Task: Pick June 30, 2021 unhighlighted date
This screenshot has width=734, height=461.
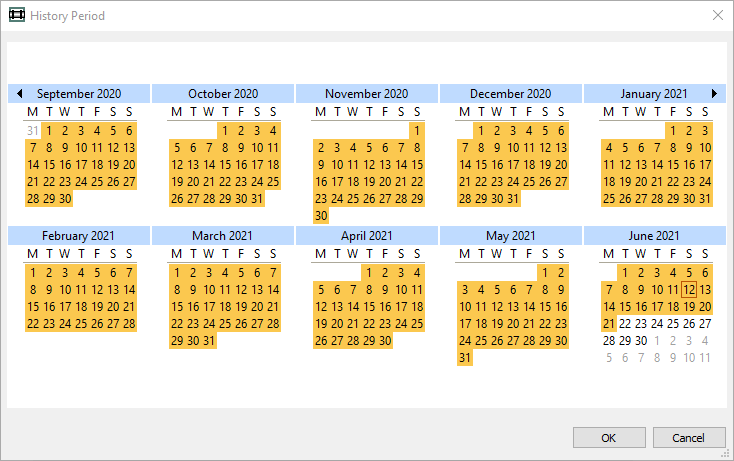Action: click(641, 341)
